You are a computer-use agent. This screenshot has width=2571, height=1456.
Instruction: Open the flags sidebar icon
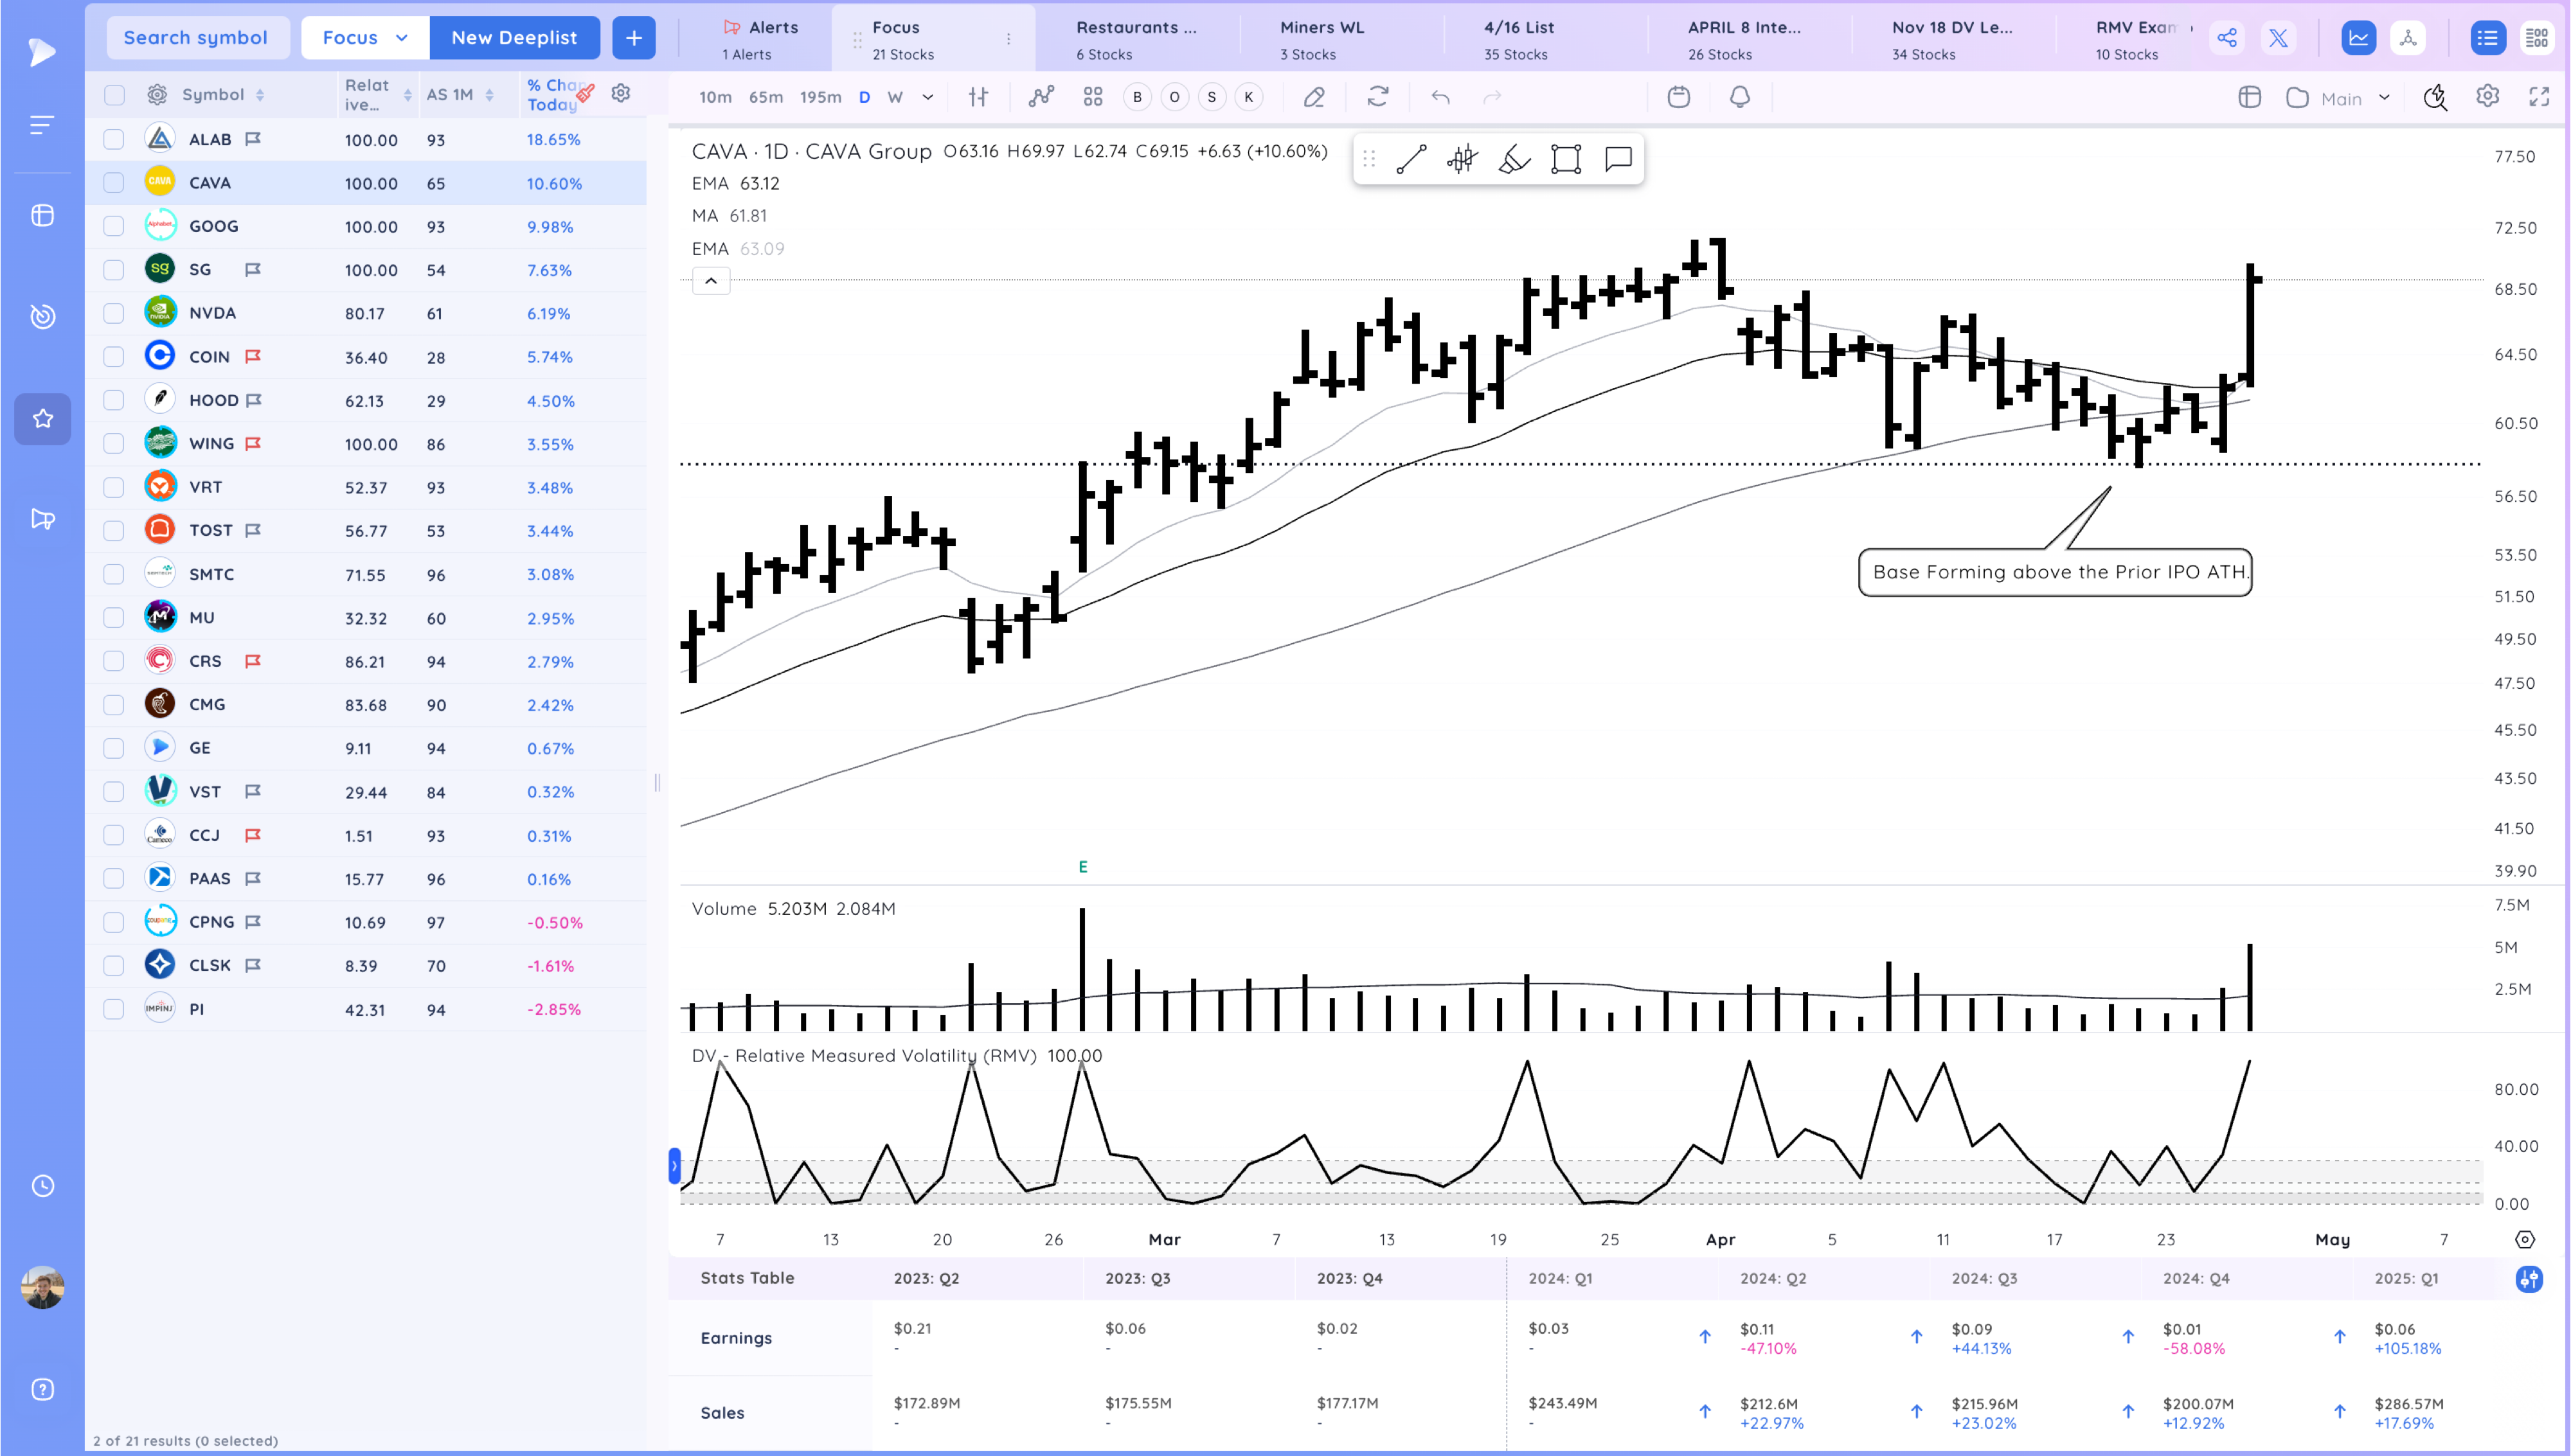[42, 519]
